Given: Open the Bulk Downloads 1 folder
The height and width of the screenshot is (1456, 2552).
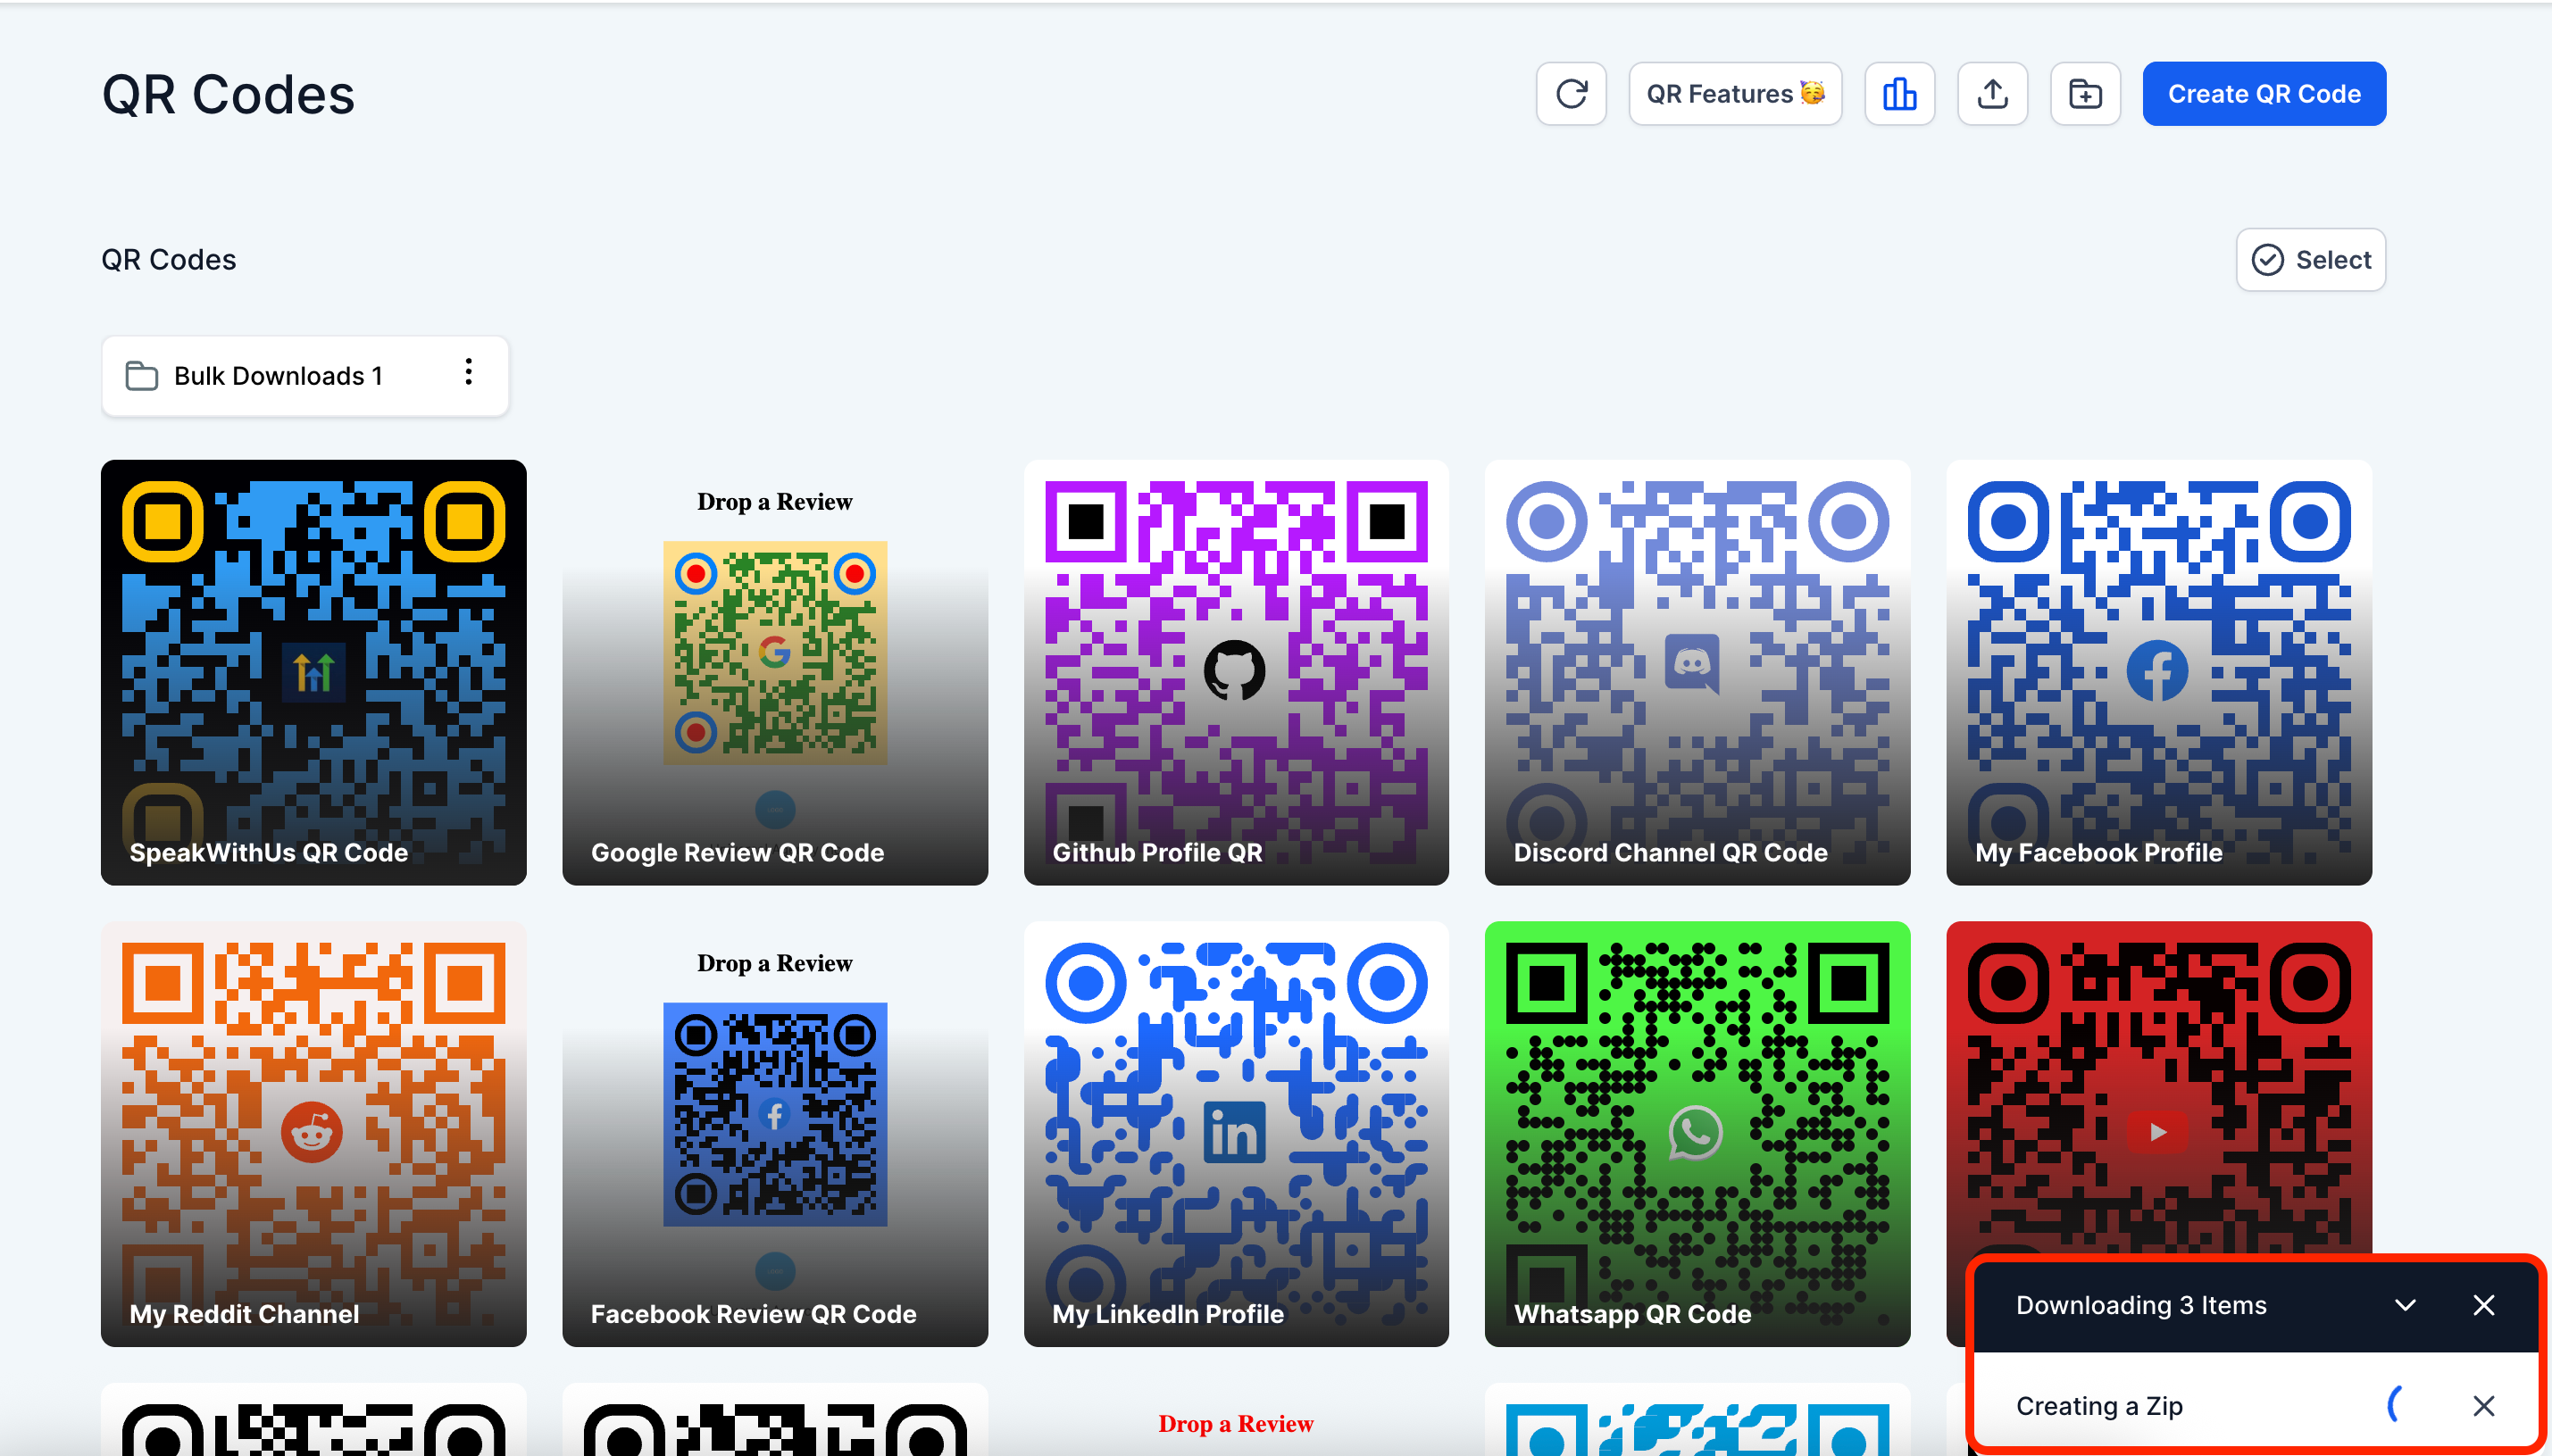Looking at the screenshot, I should tap(278, 376).
